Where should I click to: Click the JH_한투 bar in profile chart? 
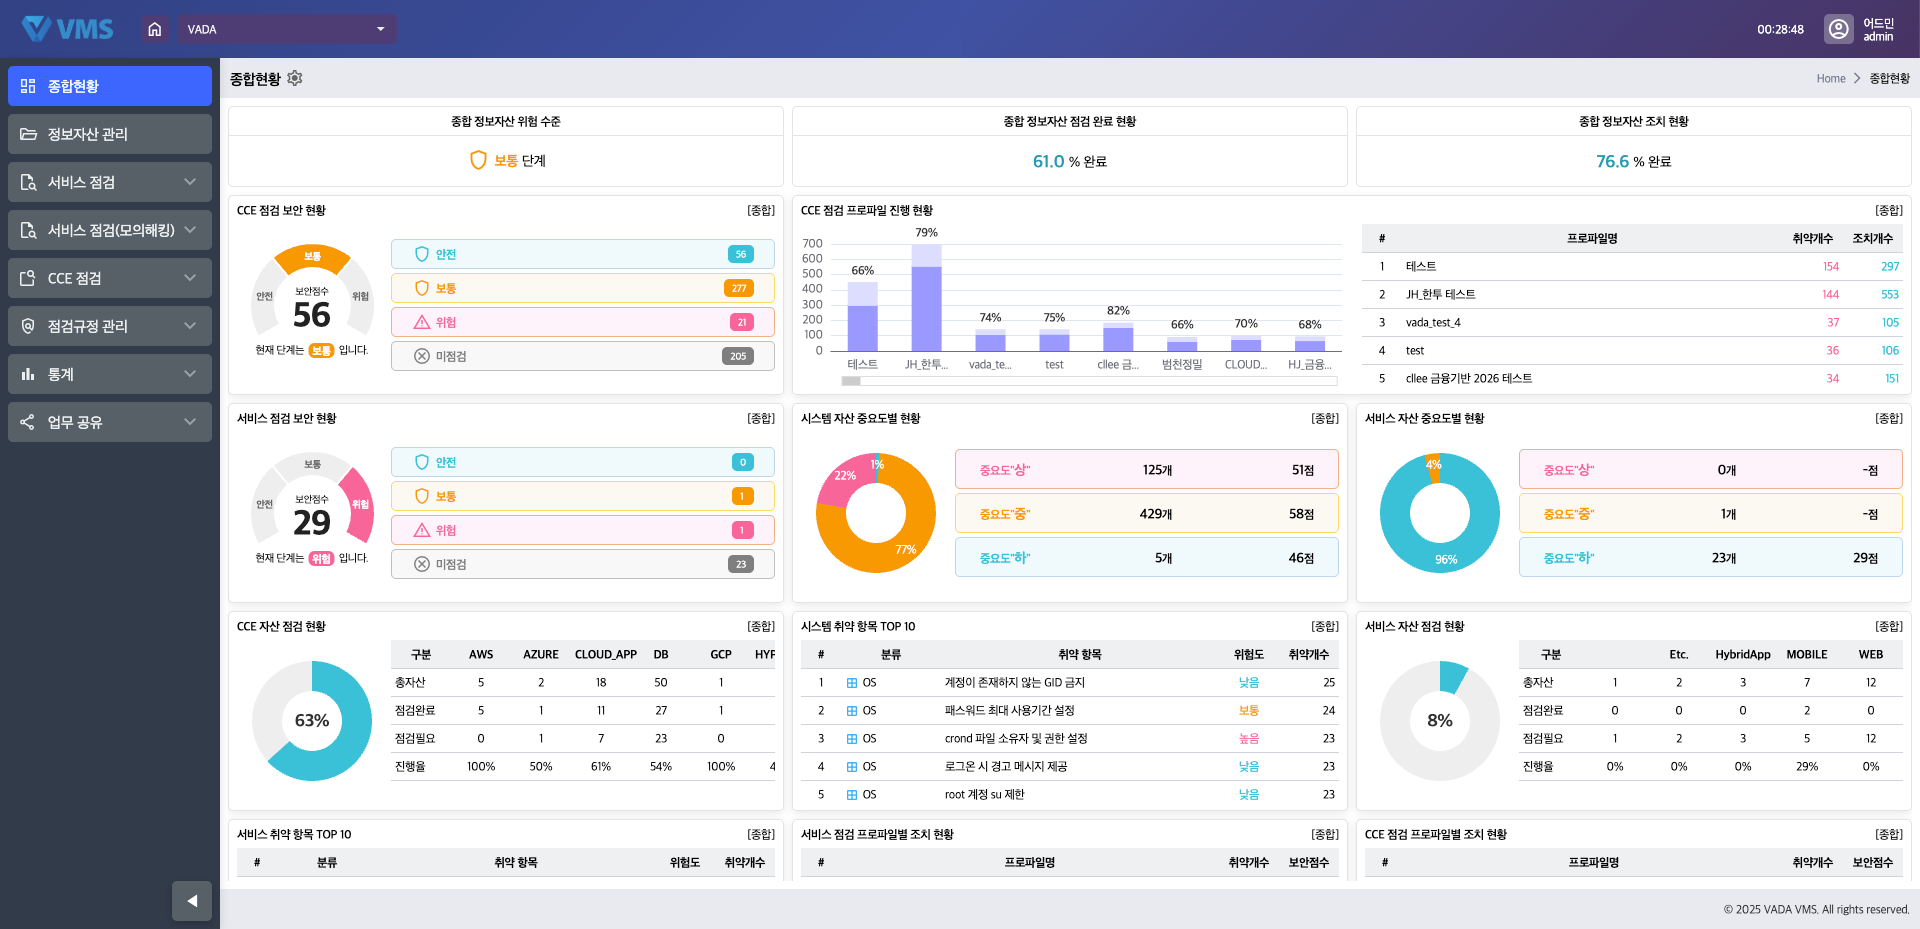click(x=927, y=298)
